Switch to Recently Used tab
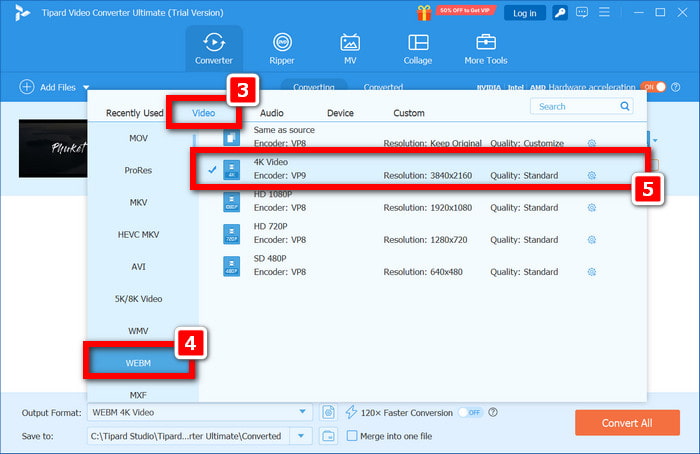Screen dimensions: 700x454 (x=134, y=113)
